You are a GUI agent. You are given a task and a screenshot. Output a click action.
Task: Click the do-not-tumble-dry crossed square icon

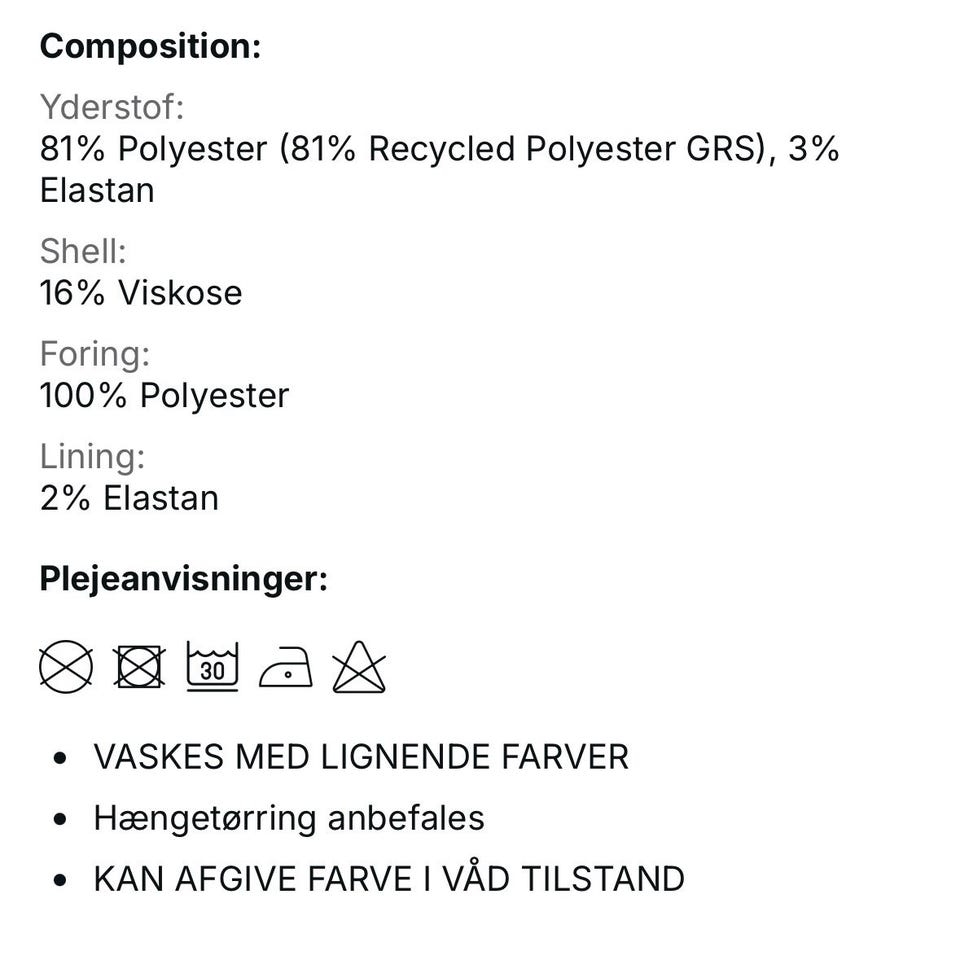[x=140, y=667]
